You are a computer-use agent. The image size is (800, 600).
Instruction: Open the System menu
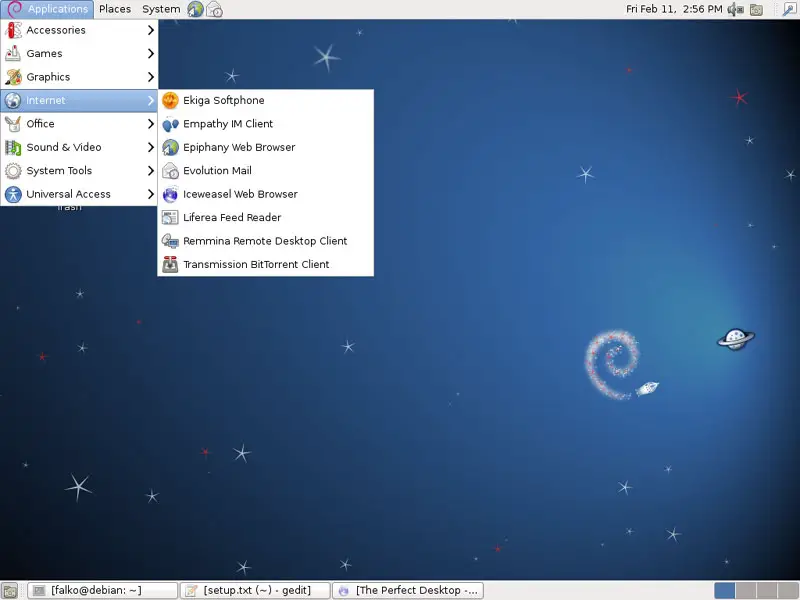coord(161,9)
